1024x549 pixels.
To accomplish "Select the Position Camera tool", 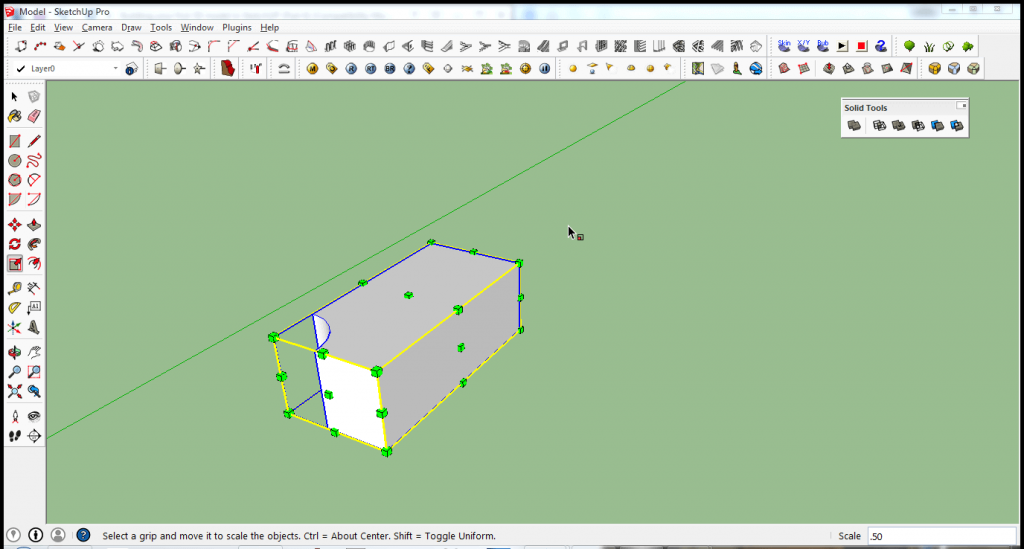I will (x=14, y=416).
